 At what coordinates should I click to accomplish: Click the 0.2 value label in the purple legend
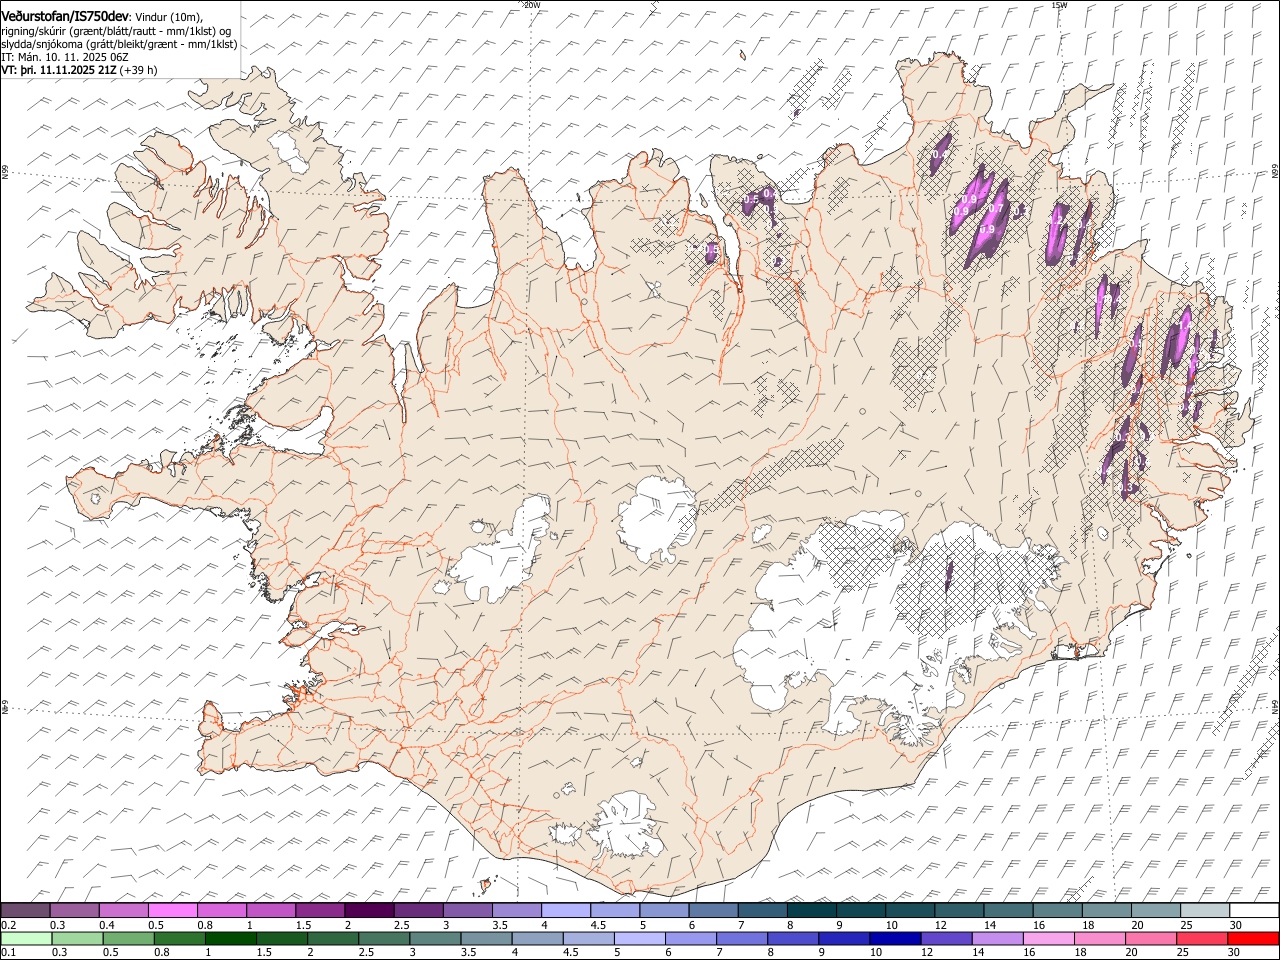click(8, 925)
